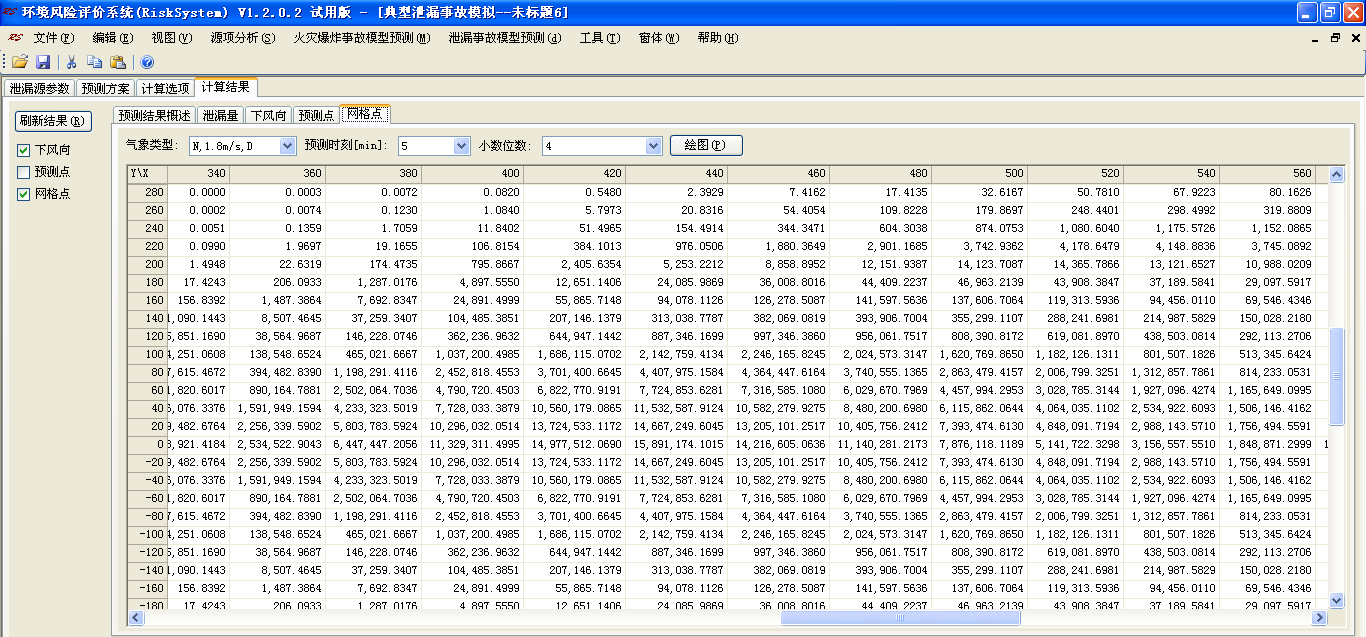
Task: Select the 网格点 sub-tab
Action: pyautogui.click(x=365, y=114)
